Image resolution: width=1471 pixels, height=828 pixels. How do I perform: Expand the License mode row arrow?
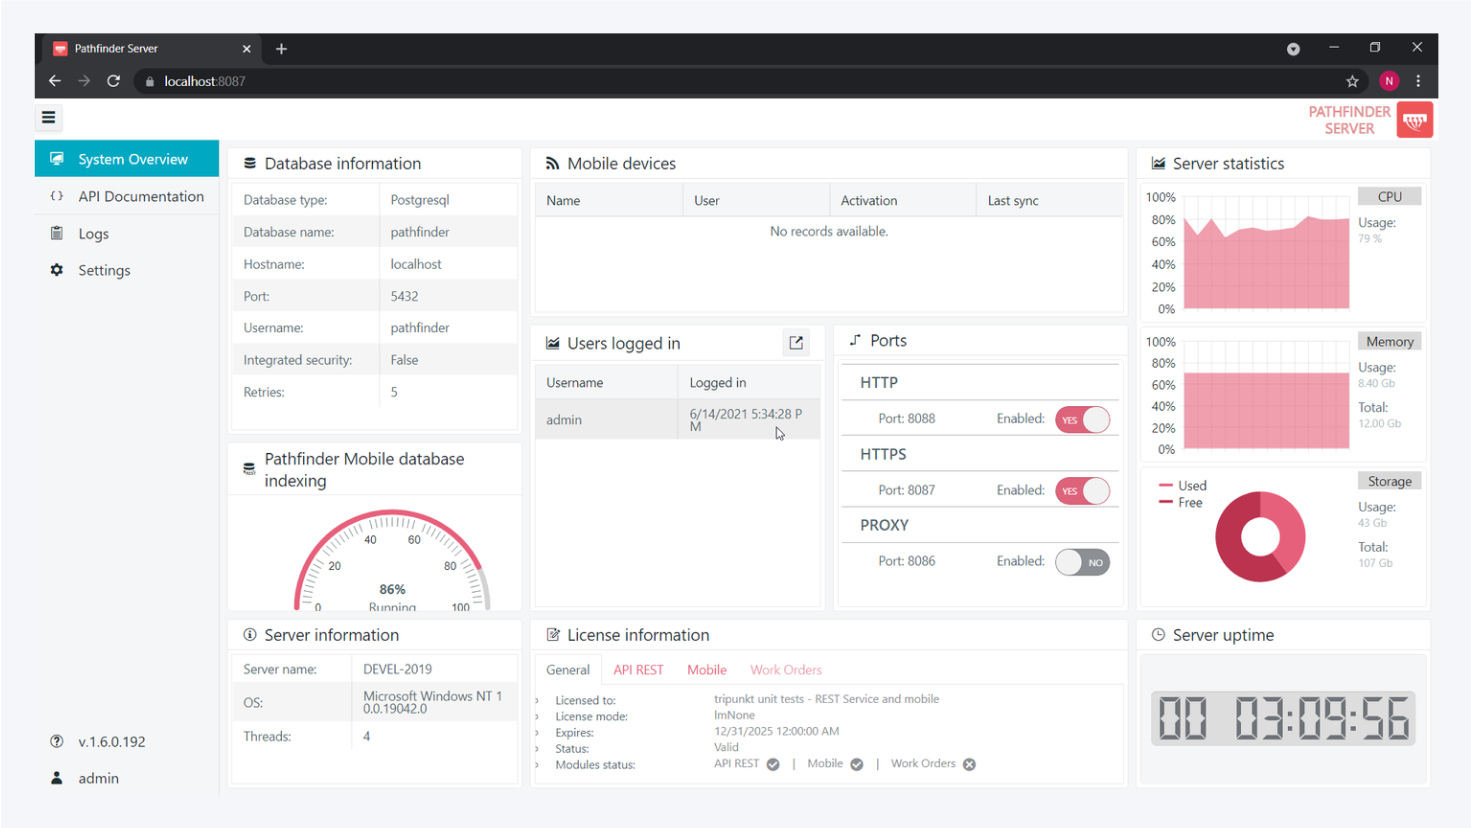[538, 717]
